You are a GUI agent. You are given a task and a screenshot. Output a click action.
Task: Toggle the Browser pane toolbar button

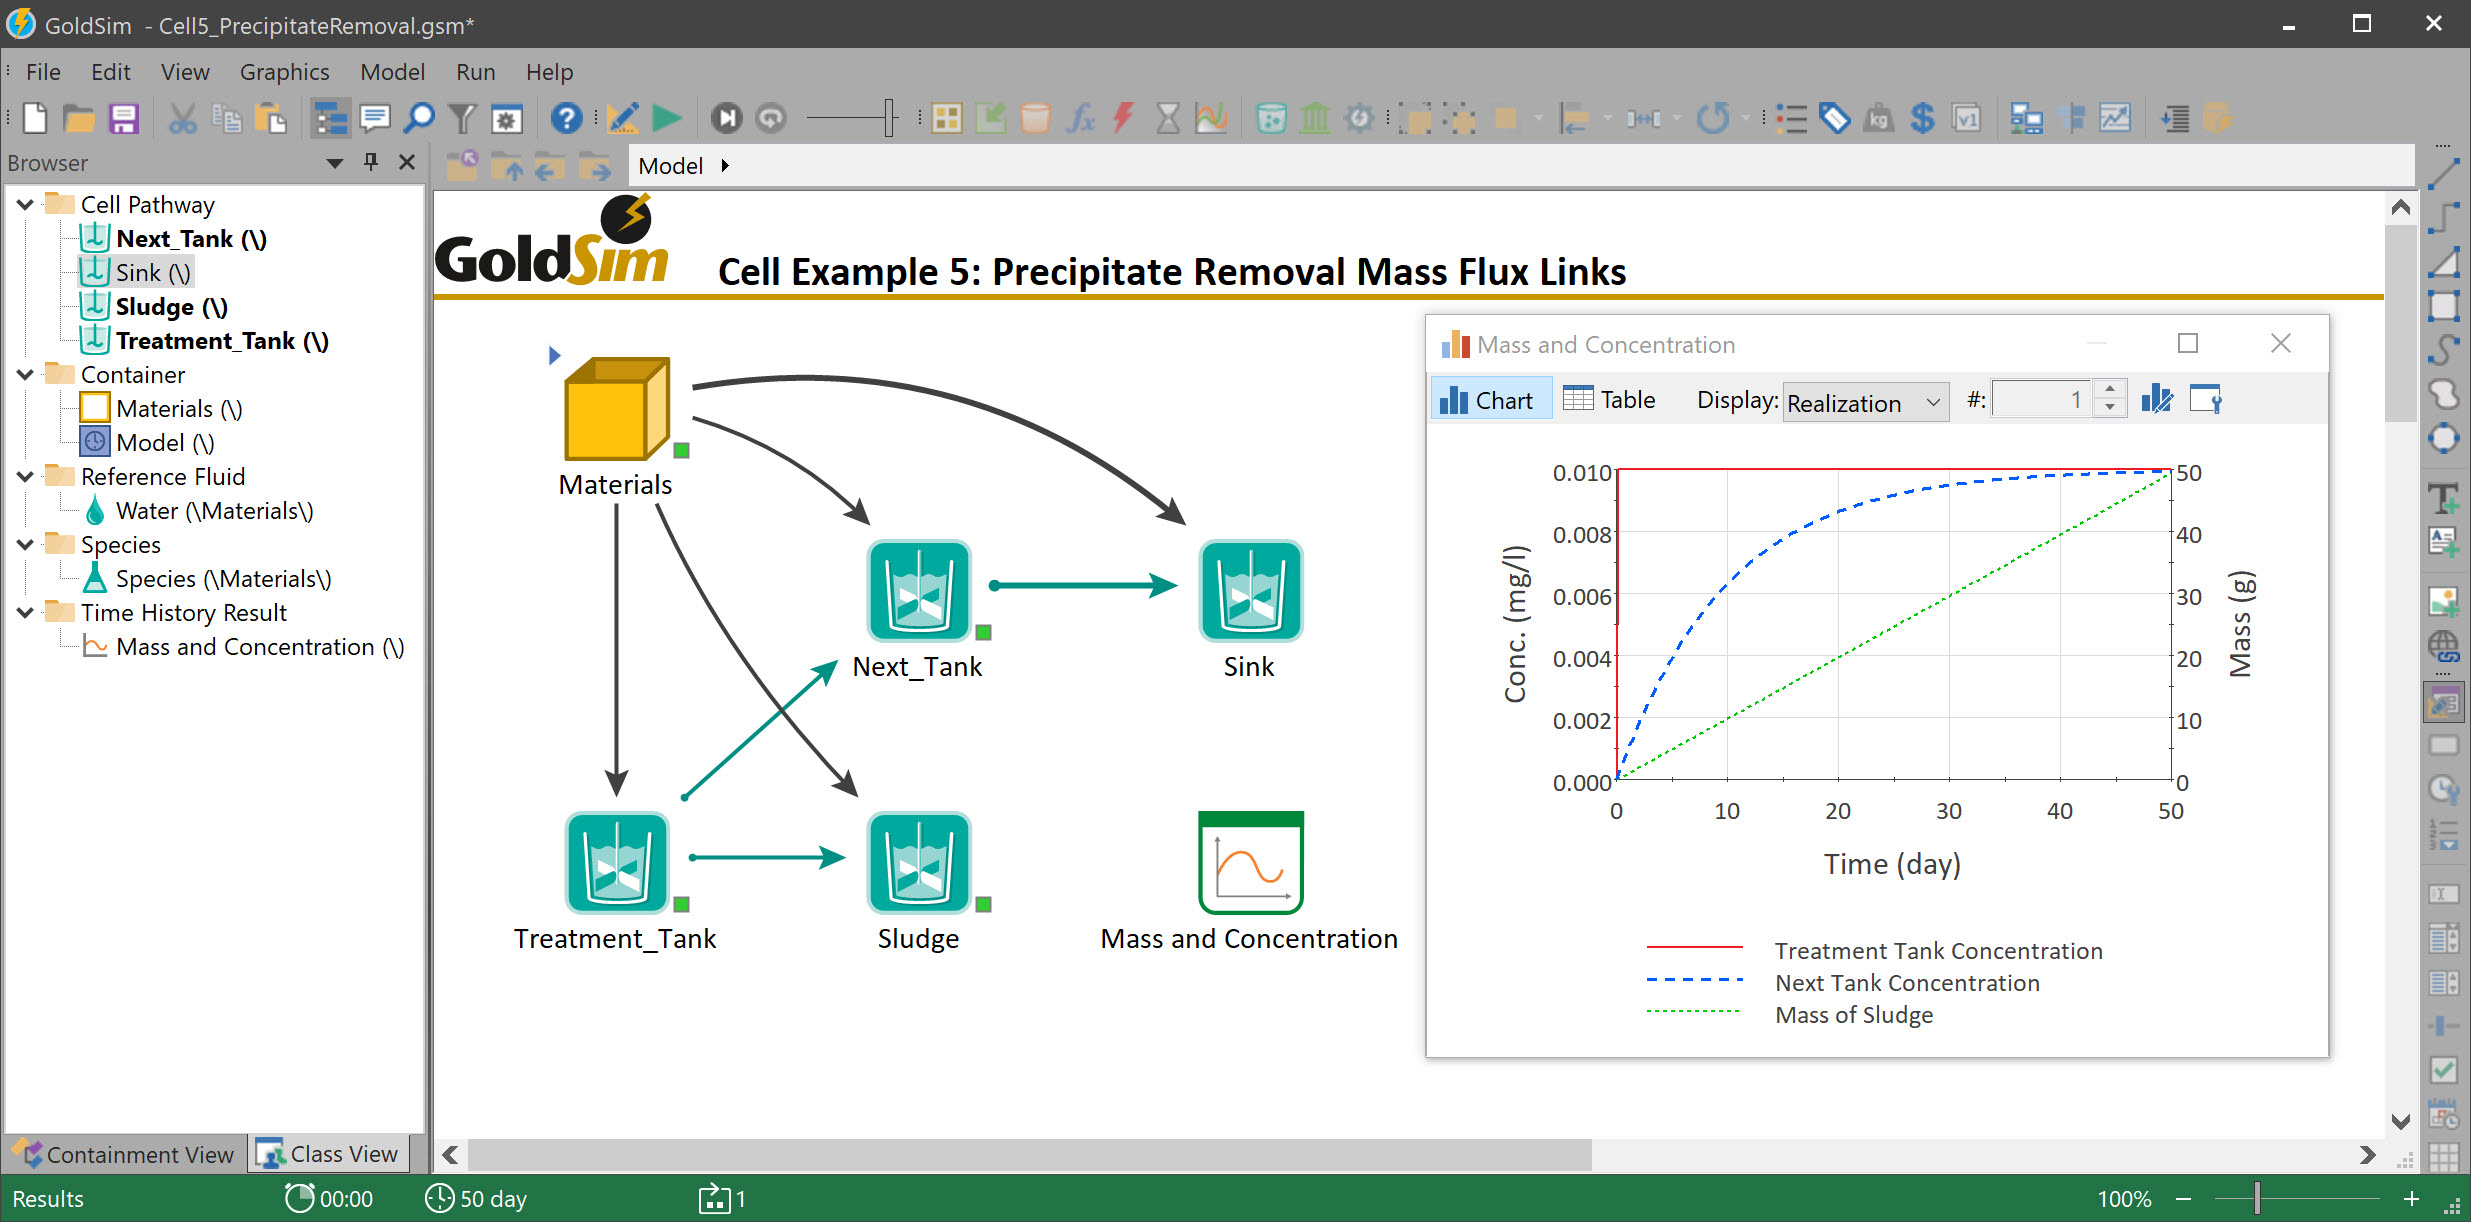[331, 119]
